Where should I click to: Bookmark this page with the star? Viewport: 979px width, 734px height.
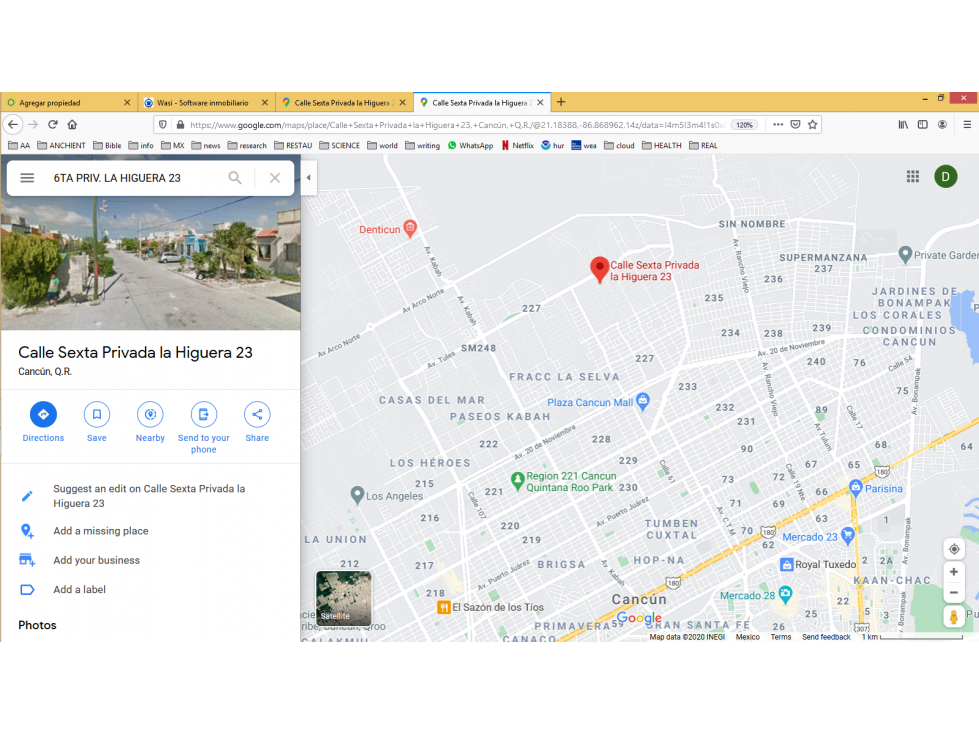(812, 124)
